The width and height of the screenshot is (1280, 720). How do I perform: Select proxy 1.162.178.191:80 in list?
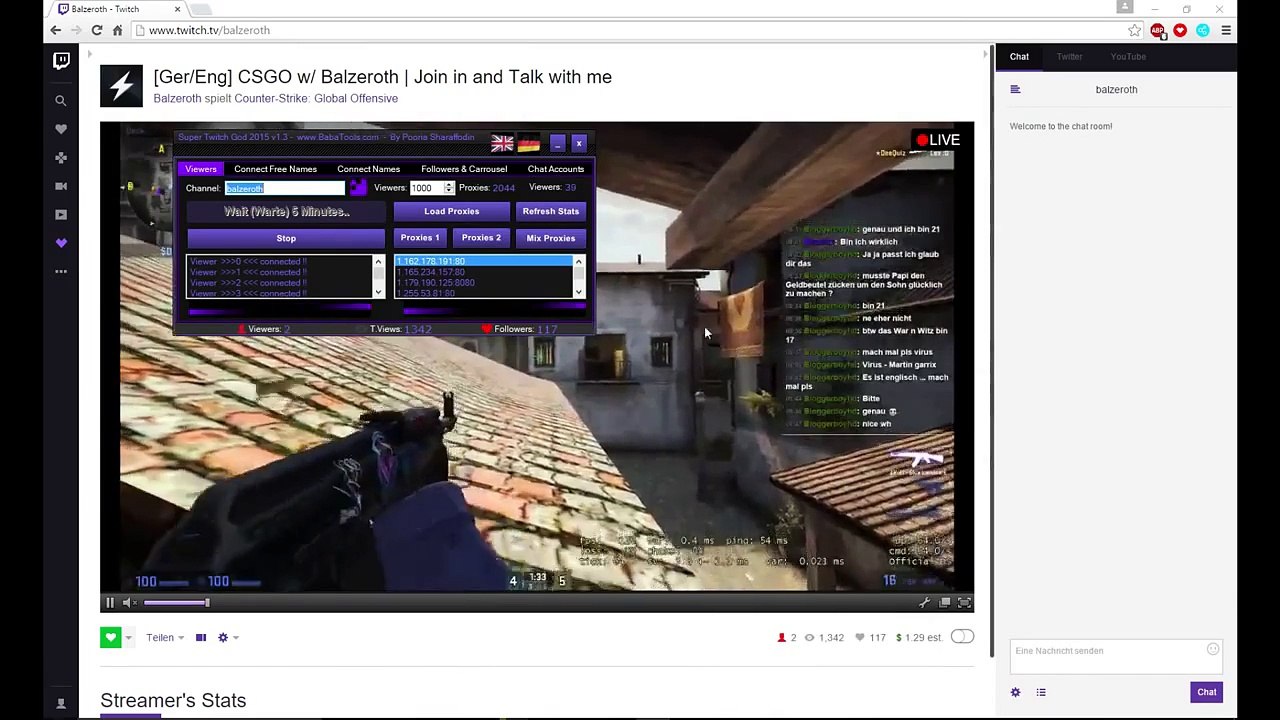tap(484, 261)
